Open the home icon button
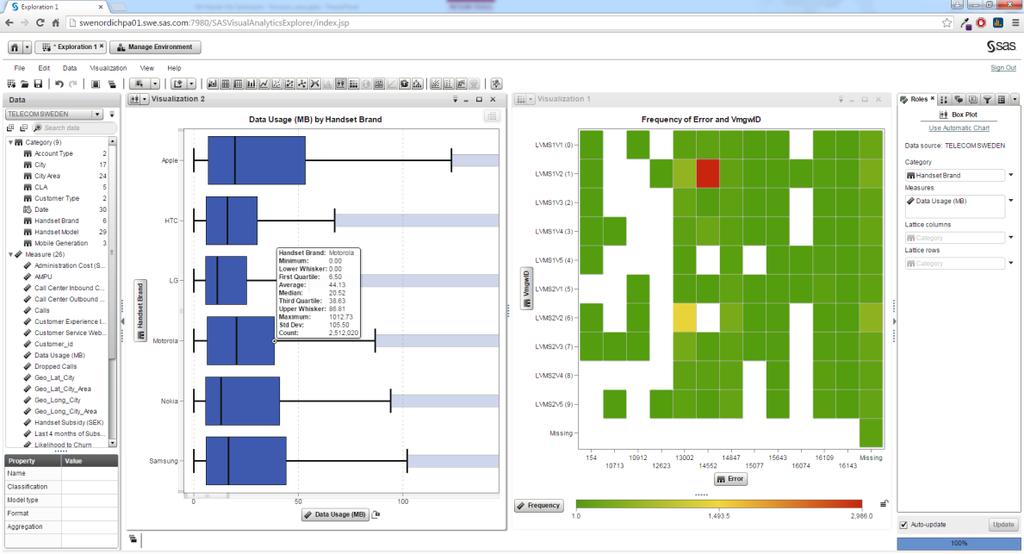The width and height of the screenshot is (1024, 554). pyautogui.click(x=14, y=47)
